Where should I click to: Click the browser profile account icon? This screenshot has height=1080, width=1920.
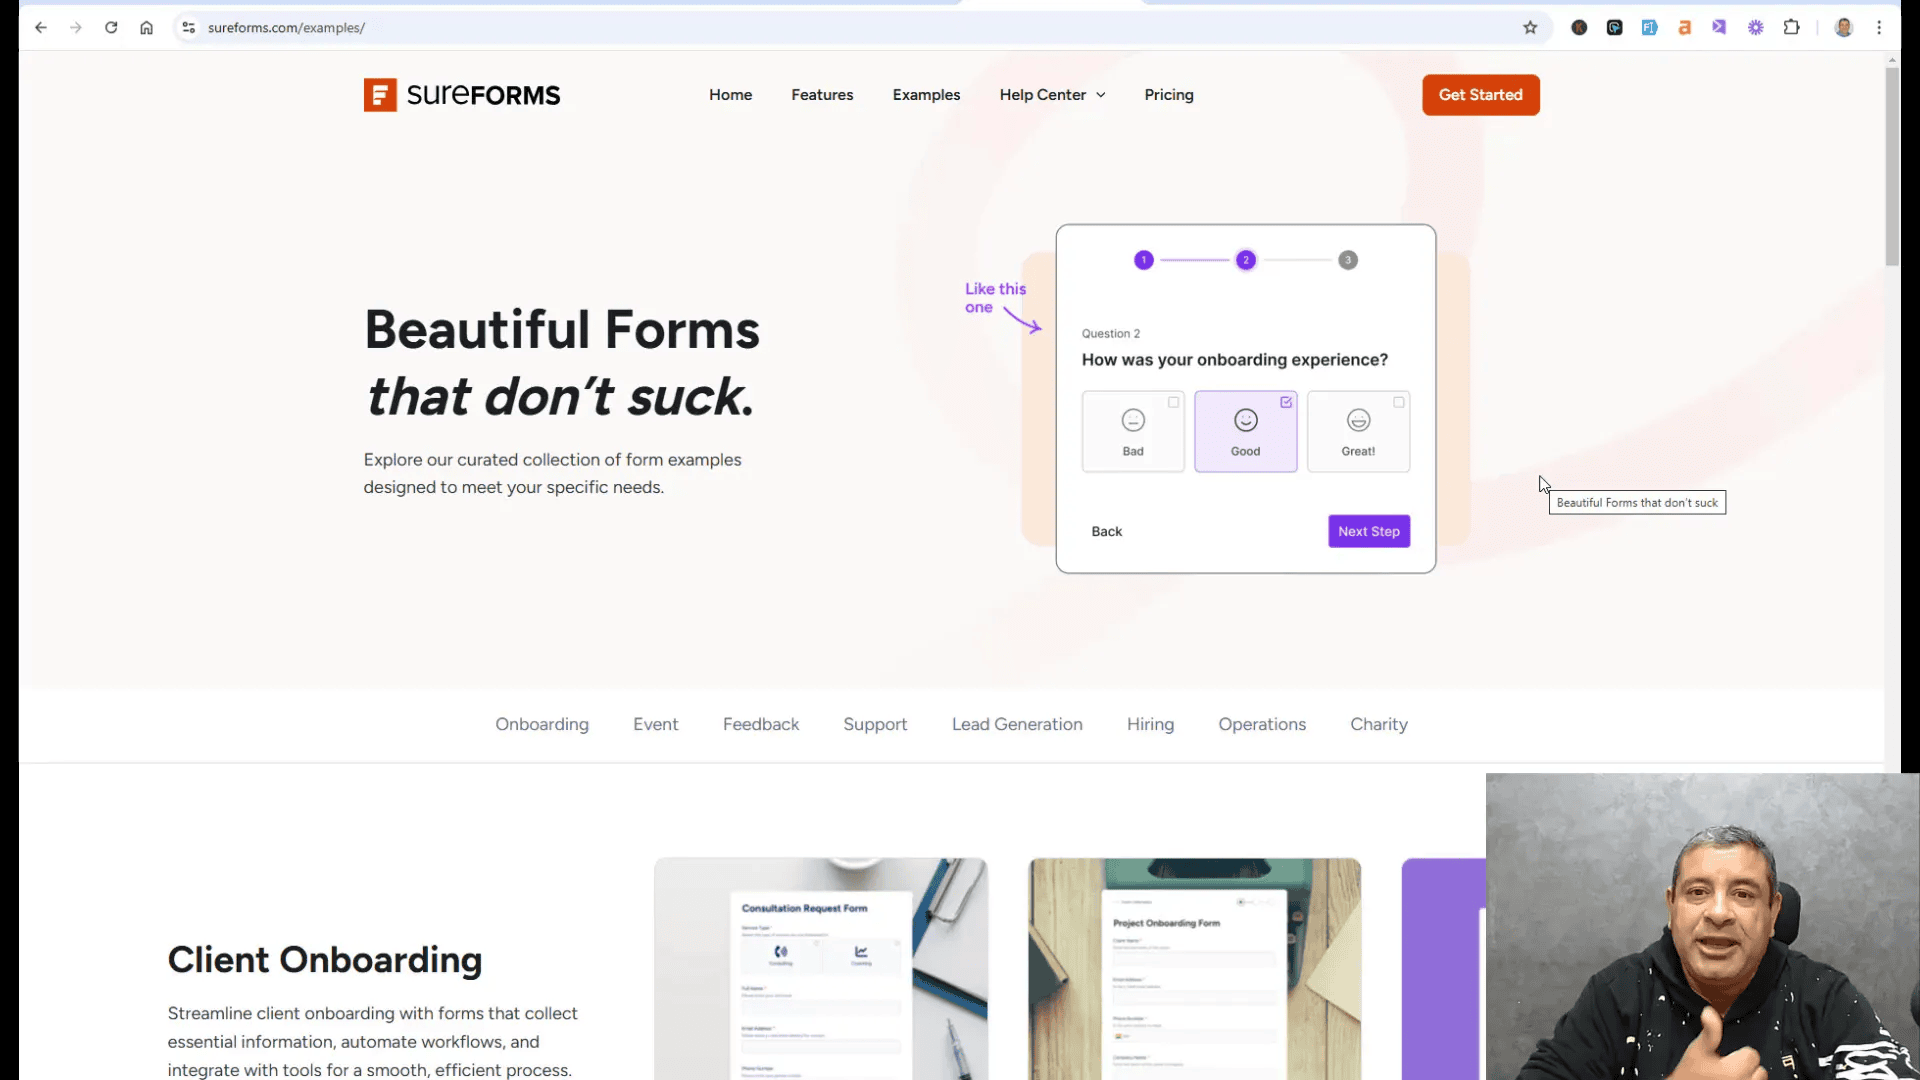(x=1844, y=26)
